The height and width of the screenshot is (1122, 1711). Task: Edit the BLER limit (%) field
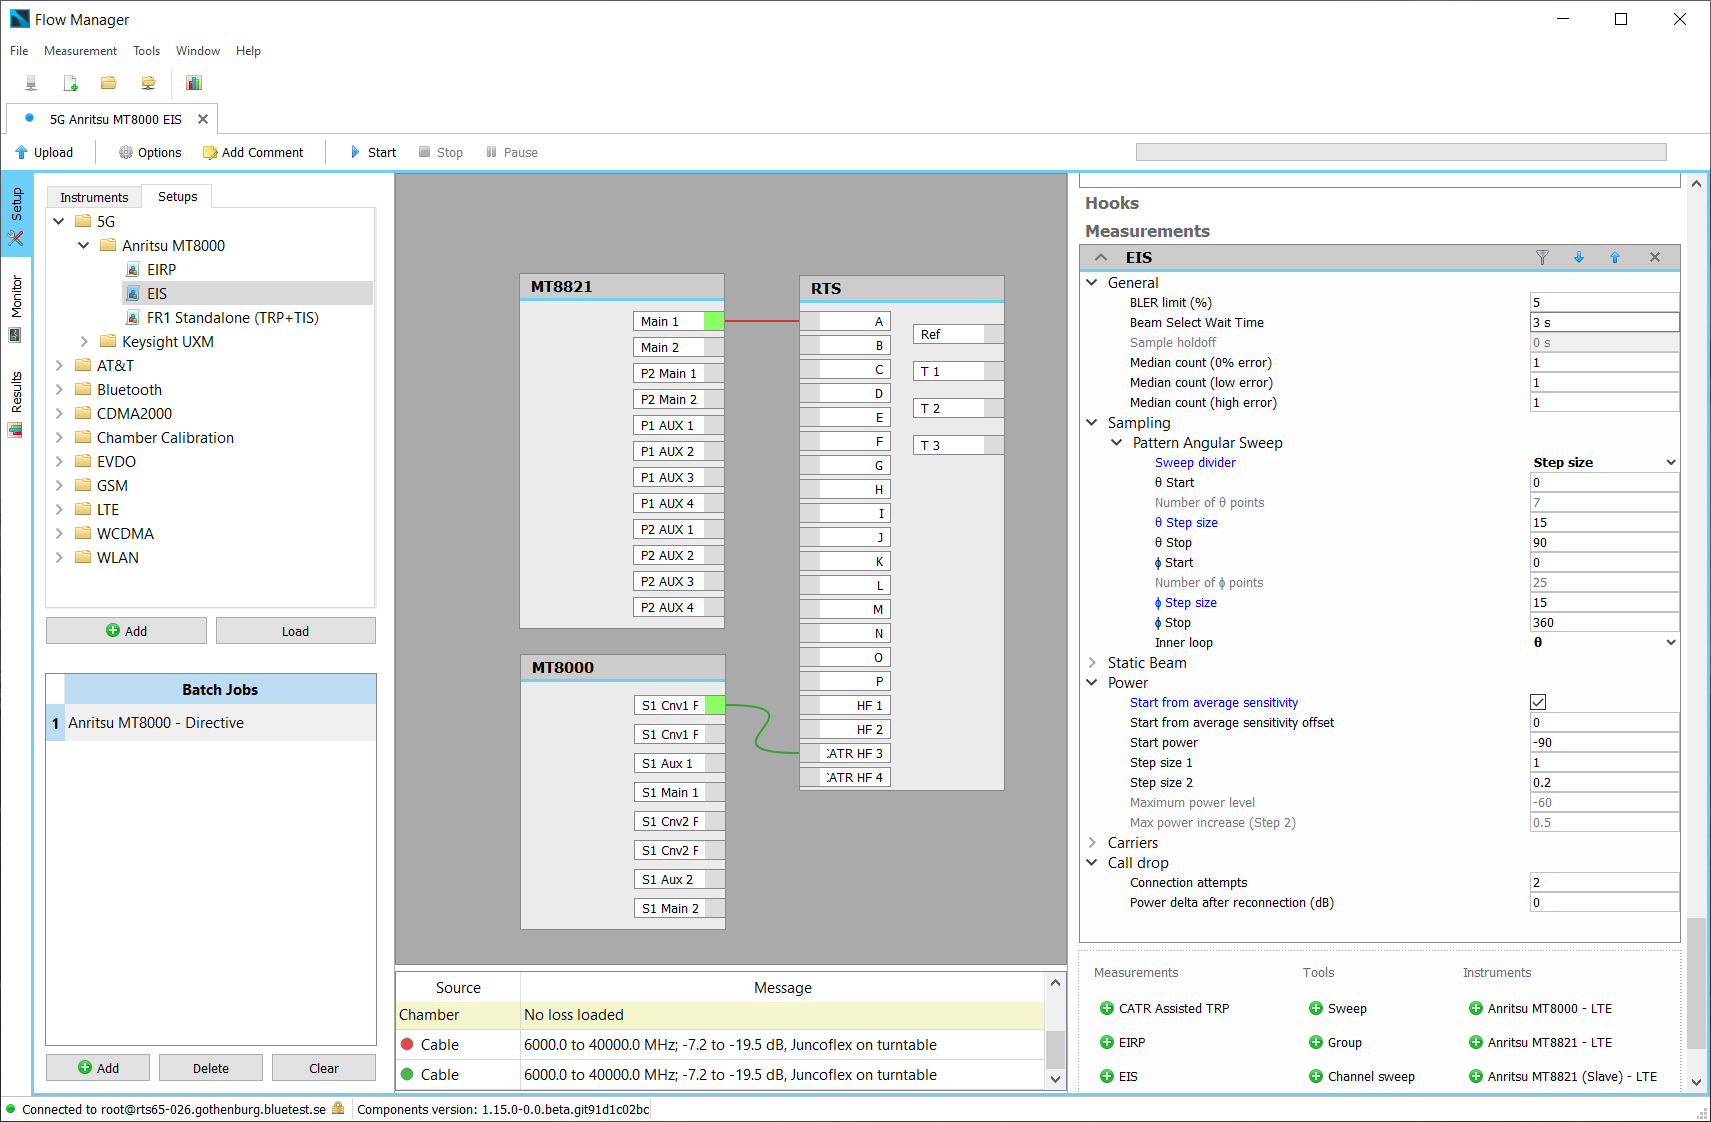(x=1604, y=302)
